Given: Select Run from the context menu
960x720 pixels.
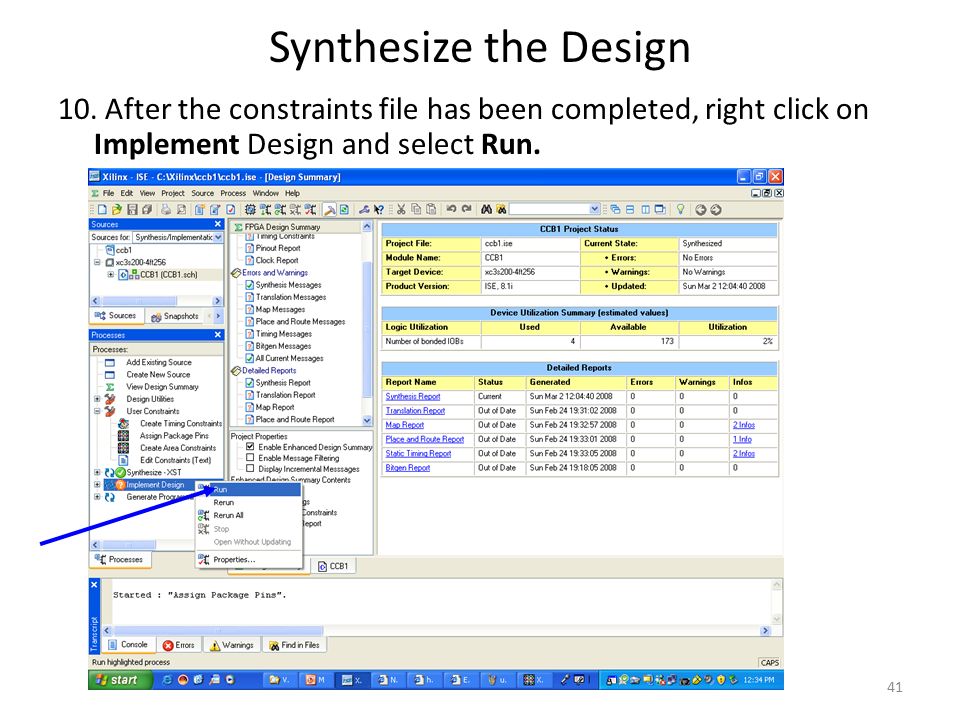Looking at the screenshot, I should coord(249,490).
